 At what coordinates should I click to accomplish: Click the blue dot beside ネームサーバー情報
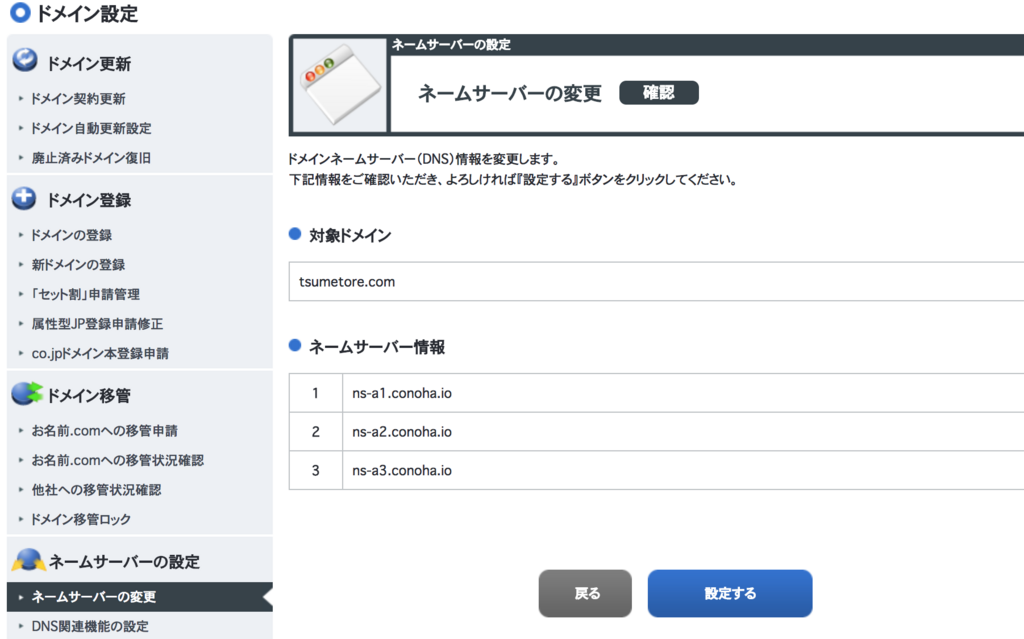click(x=293, y=347)
